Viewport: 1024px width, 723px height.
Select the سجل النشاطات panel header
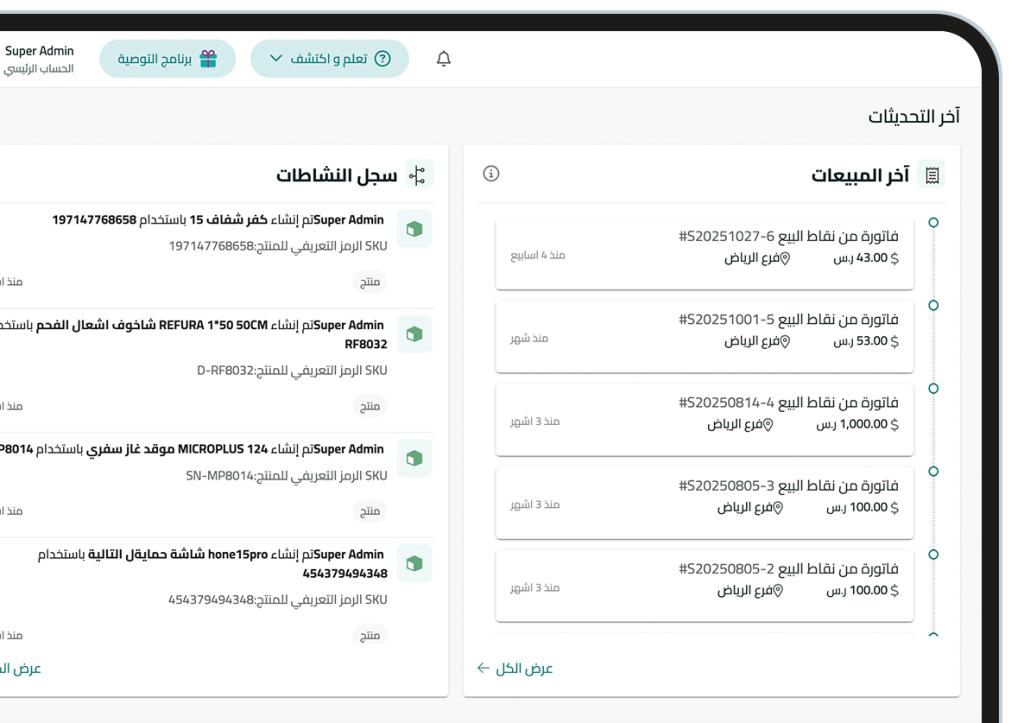(336, 173)
